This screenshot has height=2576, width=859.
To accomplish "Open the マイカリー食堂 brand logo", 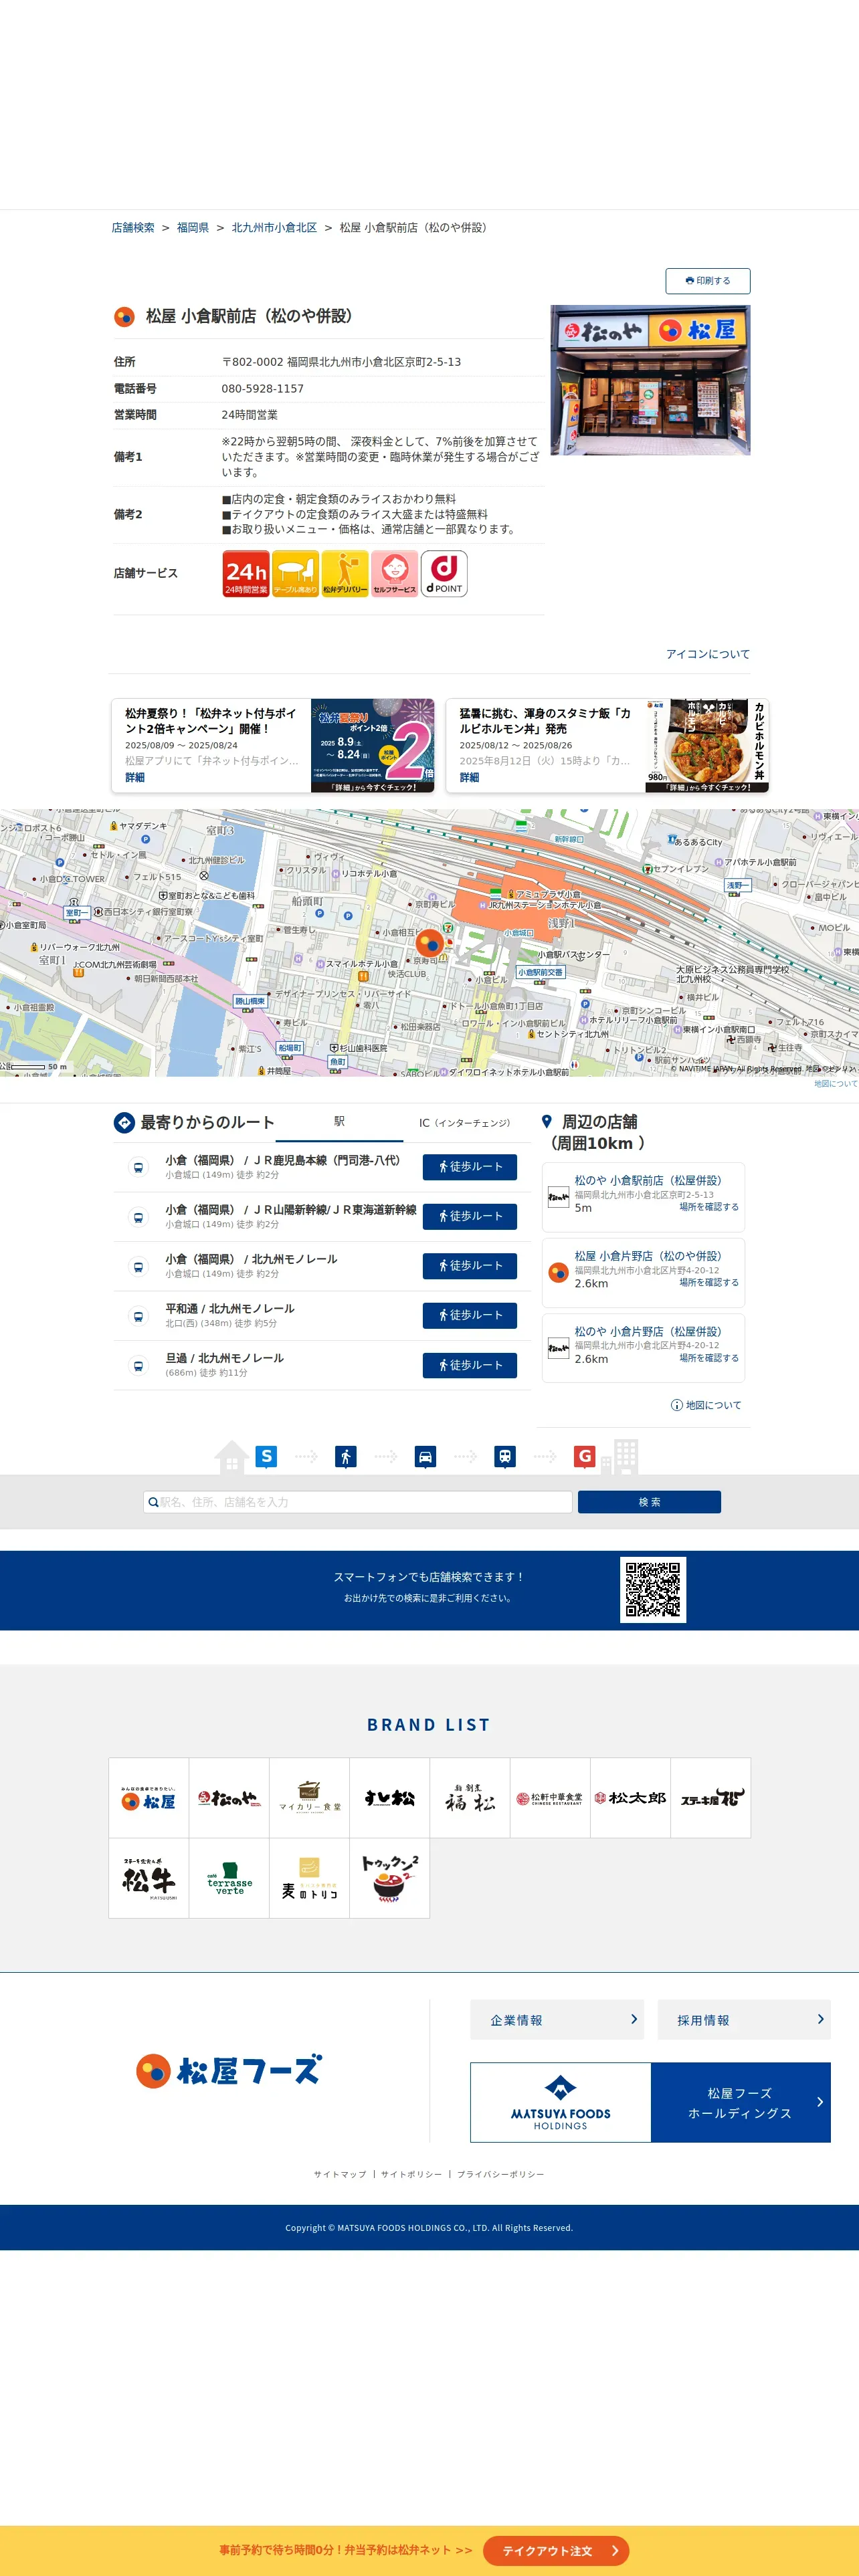I will [310, 1798].
